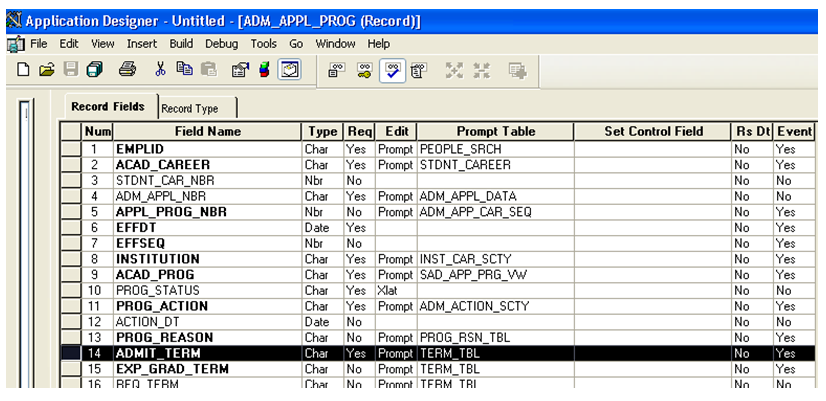Open the Build menu
The image size is (826, 401).
coord(181,44)
